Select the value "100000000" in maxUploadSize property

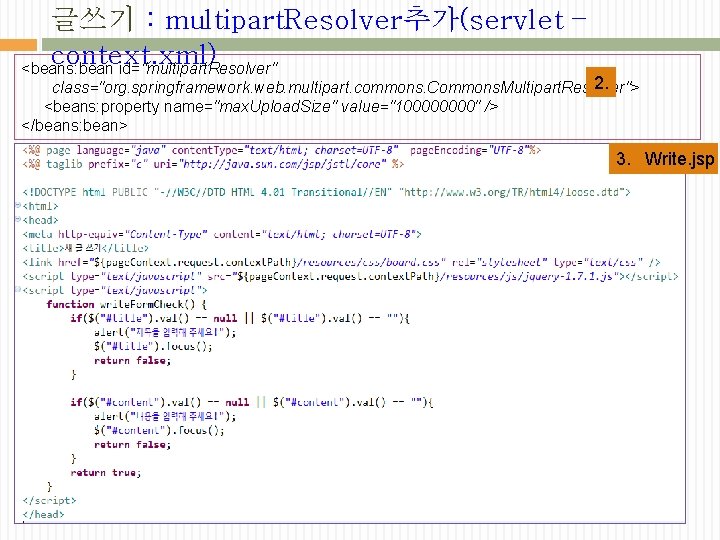click(435, 107)
